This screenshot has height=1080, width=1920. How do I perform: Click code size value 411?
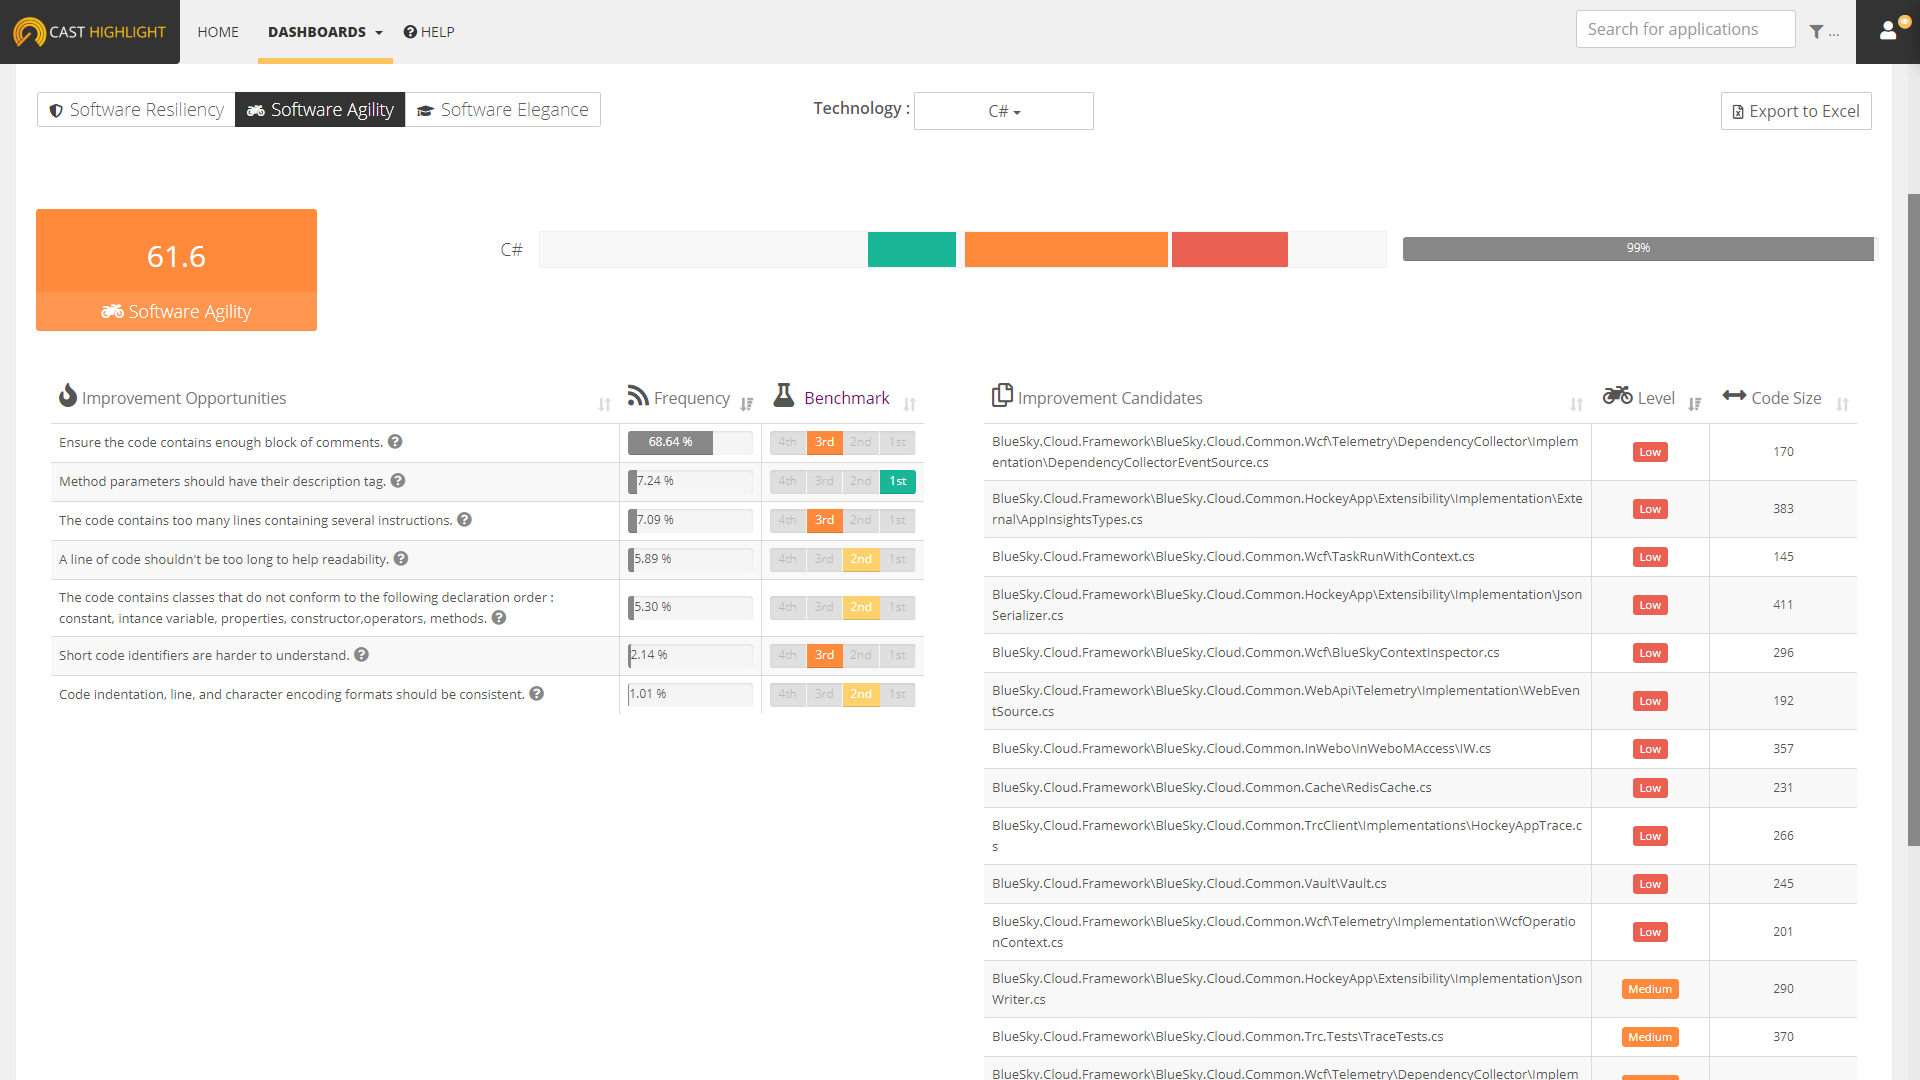[1783, 605]
